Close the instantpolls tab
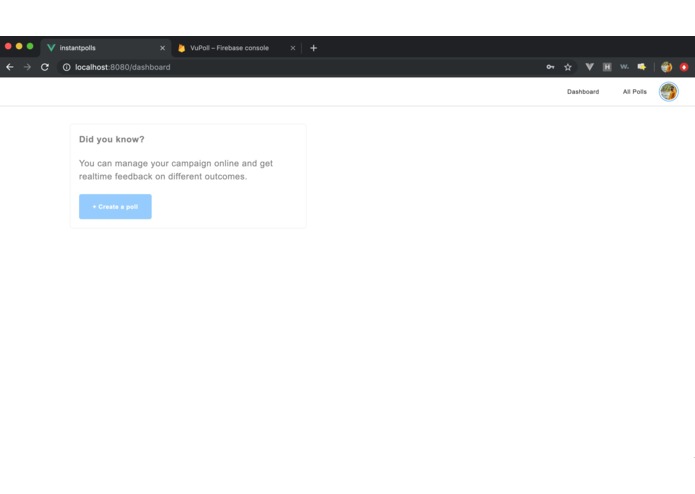 162,48
